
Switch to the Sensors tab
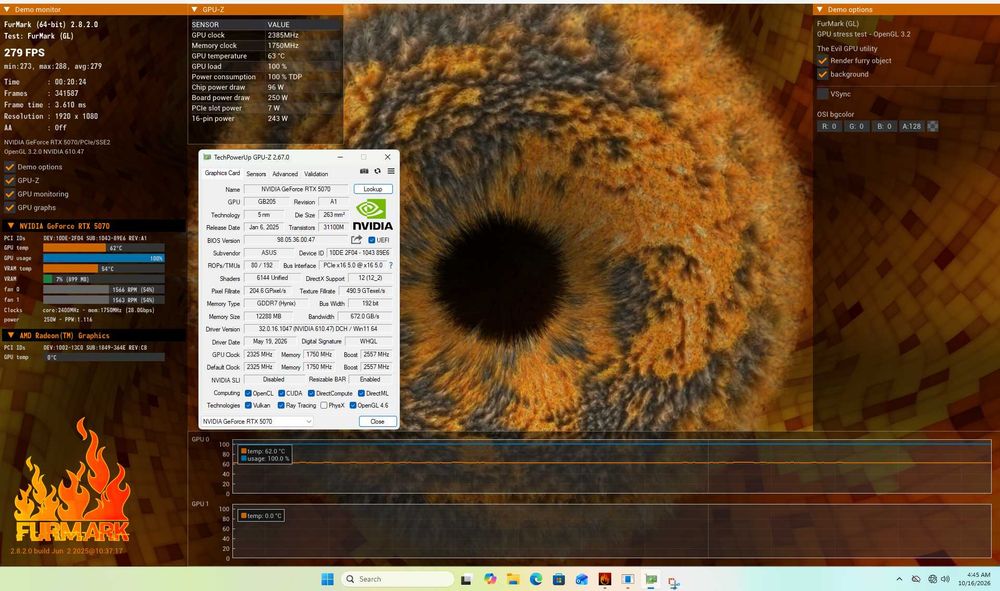pyautogui.click(x=256, y=174)
